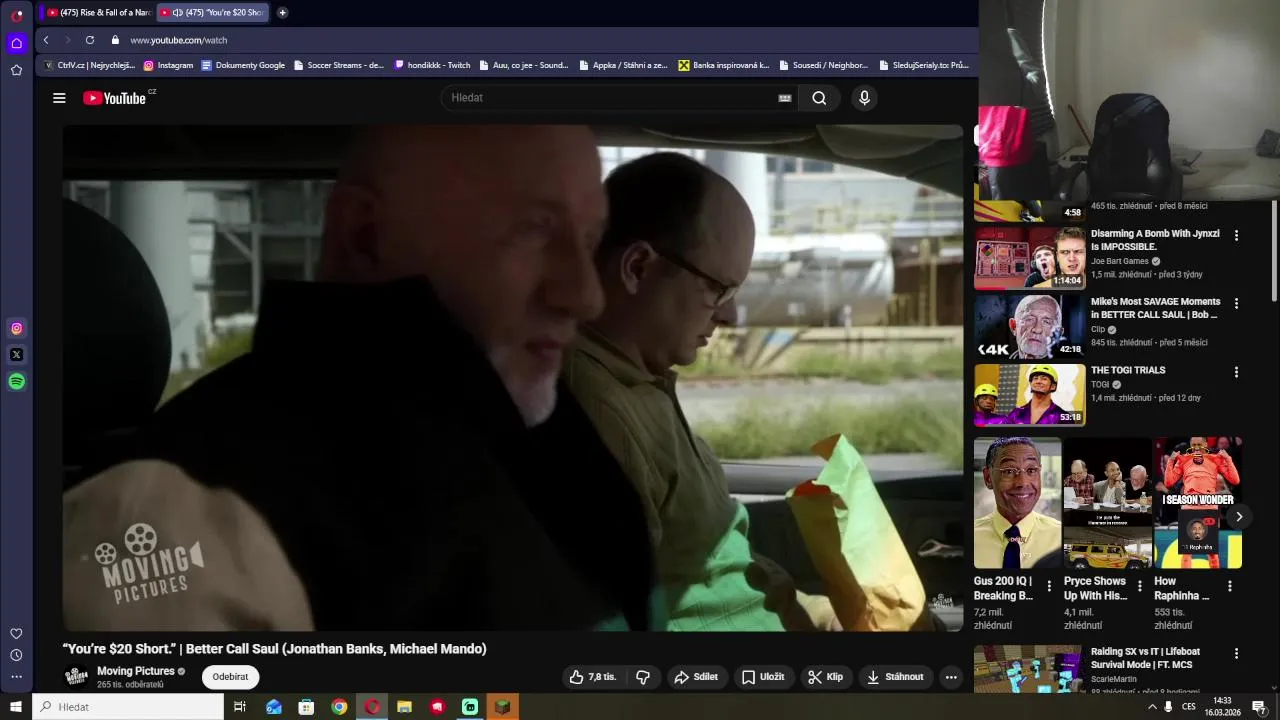
Task: Open Dokumenty Google bookmark
Action: (x=243, y=65)
